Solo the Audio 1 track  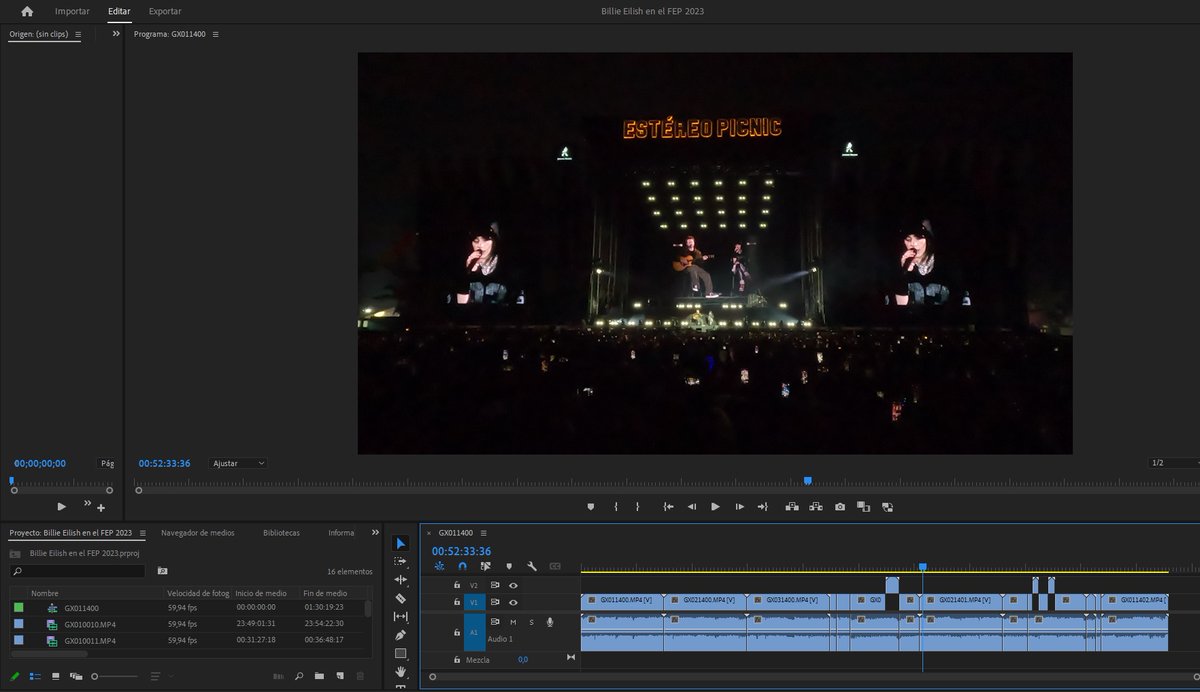(x=531, y=622)
